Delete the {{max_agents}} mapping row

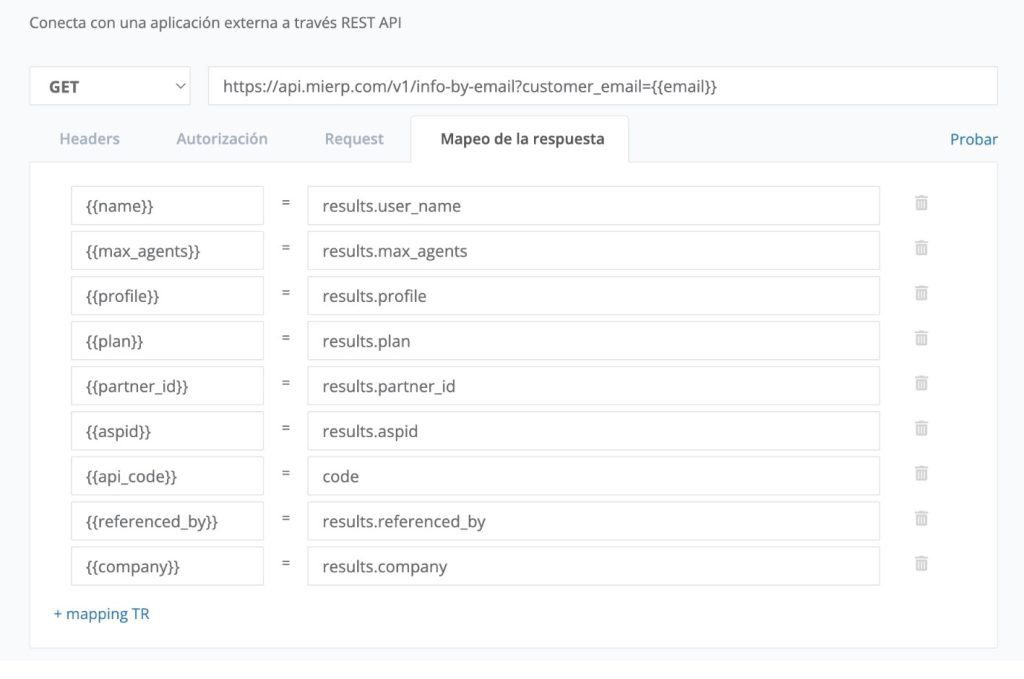[921, 248]
